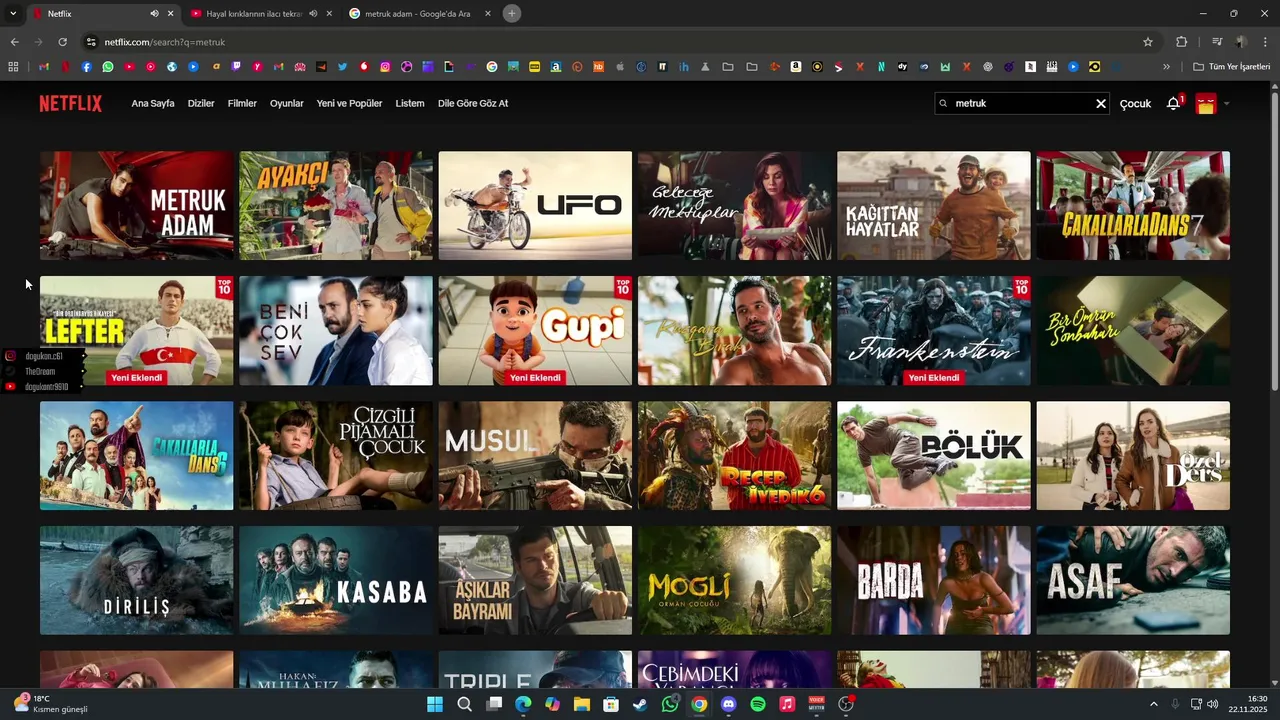The width and height of the screenshot is (1280, 720).
Task: Click the search field containing metruk
Action: coord(1022,103)
